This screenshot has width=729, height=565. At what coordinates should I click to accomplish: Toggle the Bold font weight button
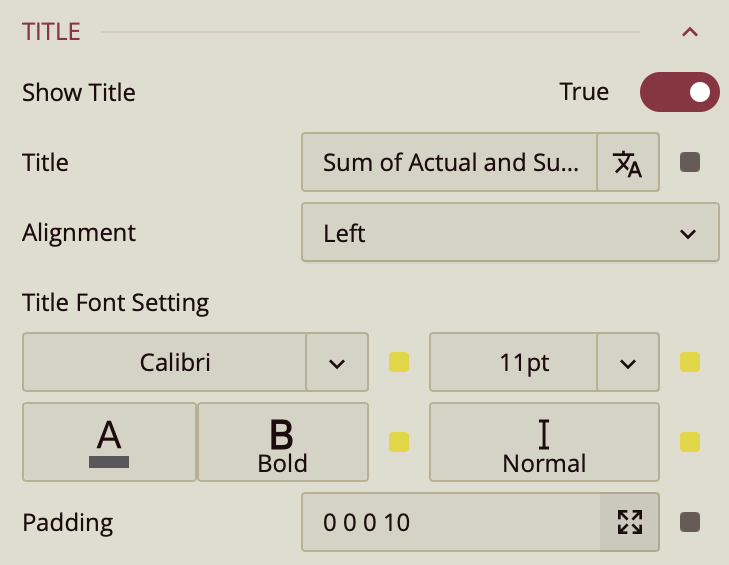point(283,442)
